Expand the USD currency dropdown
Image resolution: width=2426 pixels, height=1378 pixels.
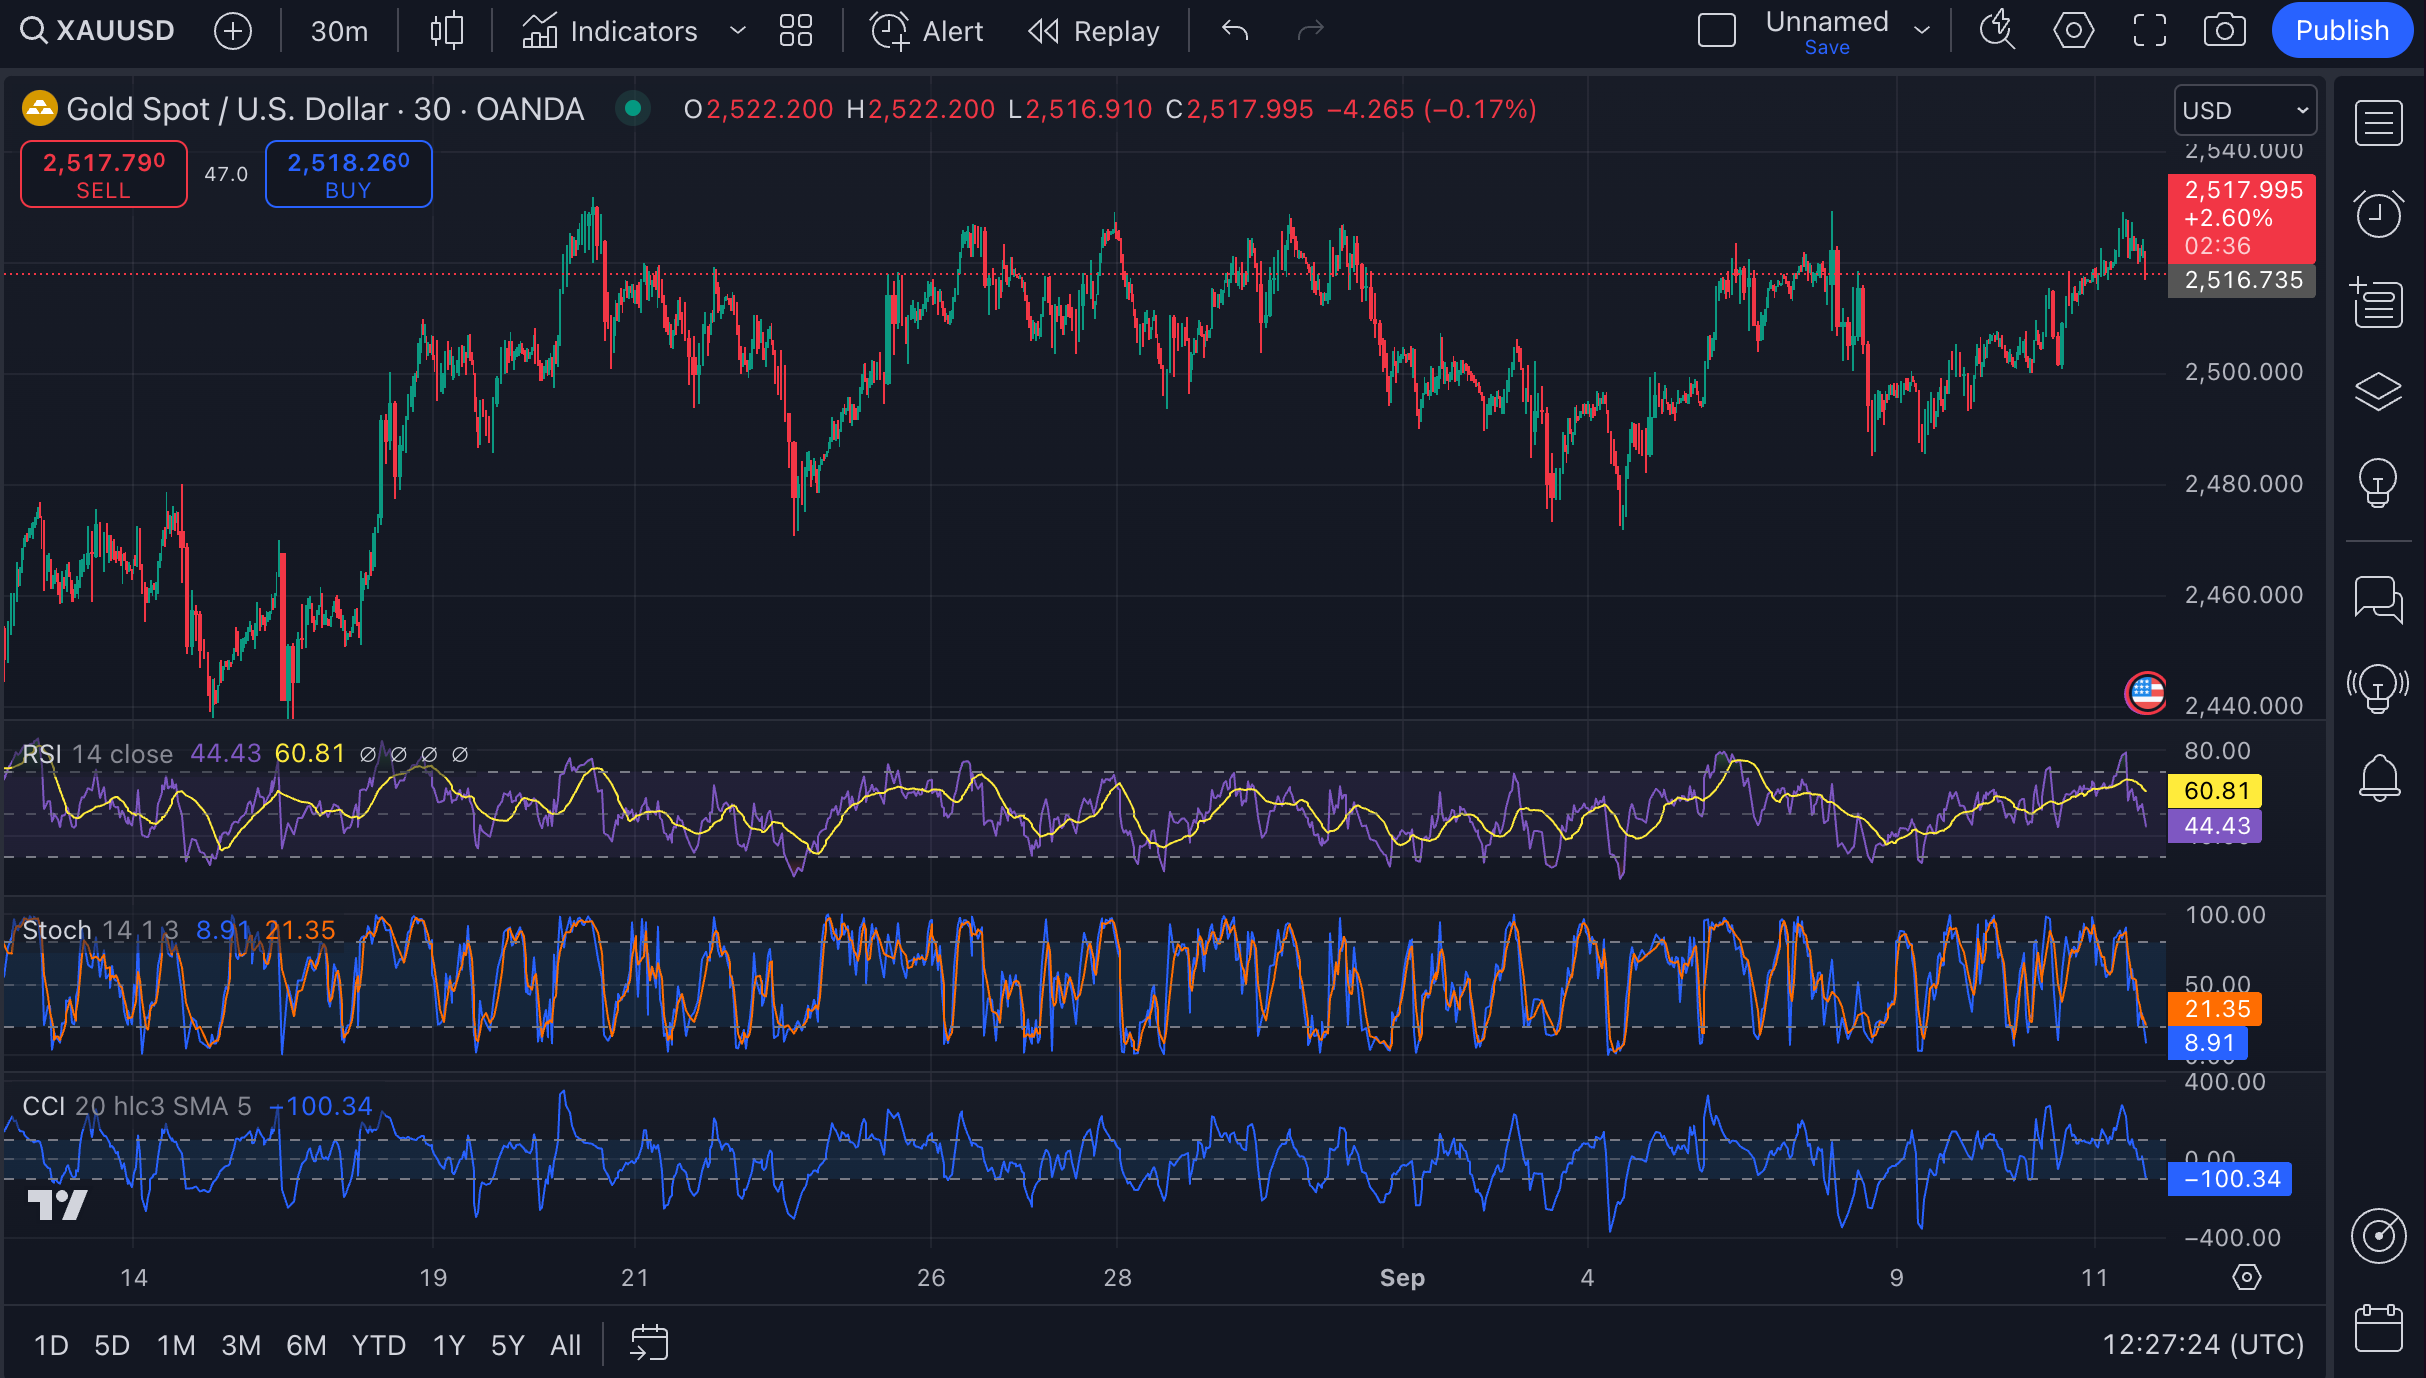pos(2245,110)
